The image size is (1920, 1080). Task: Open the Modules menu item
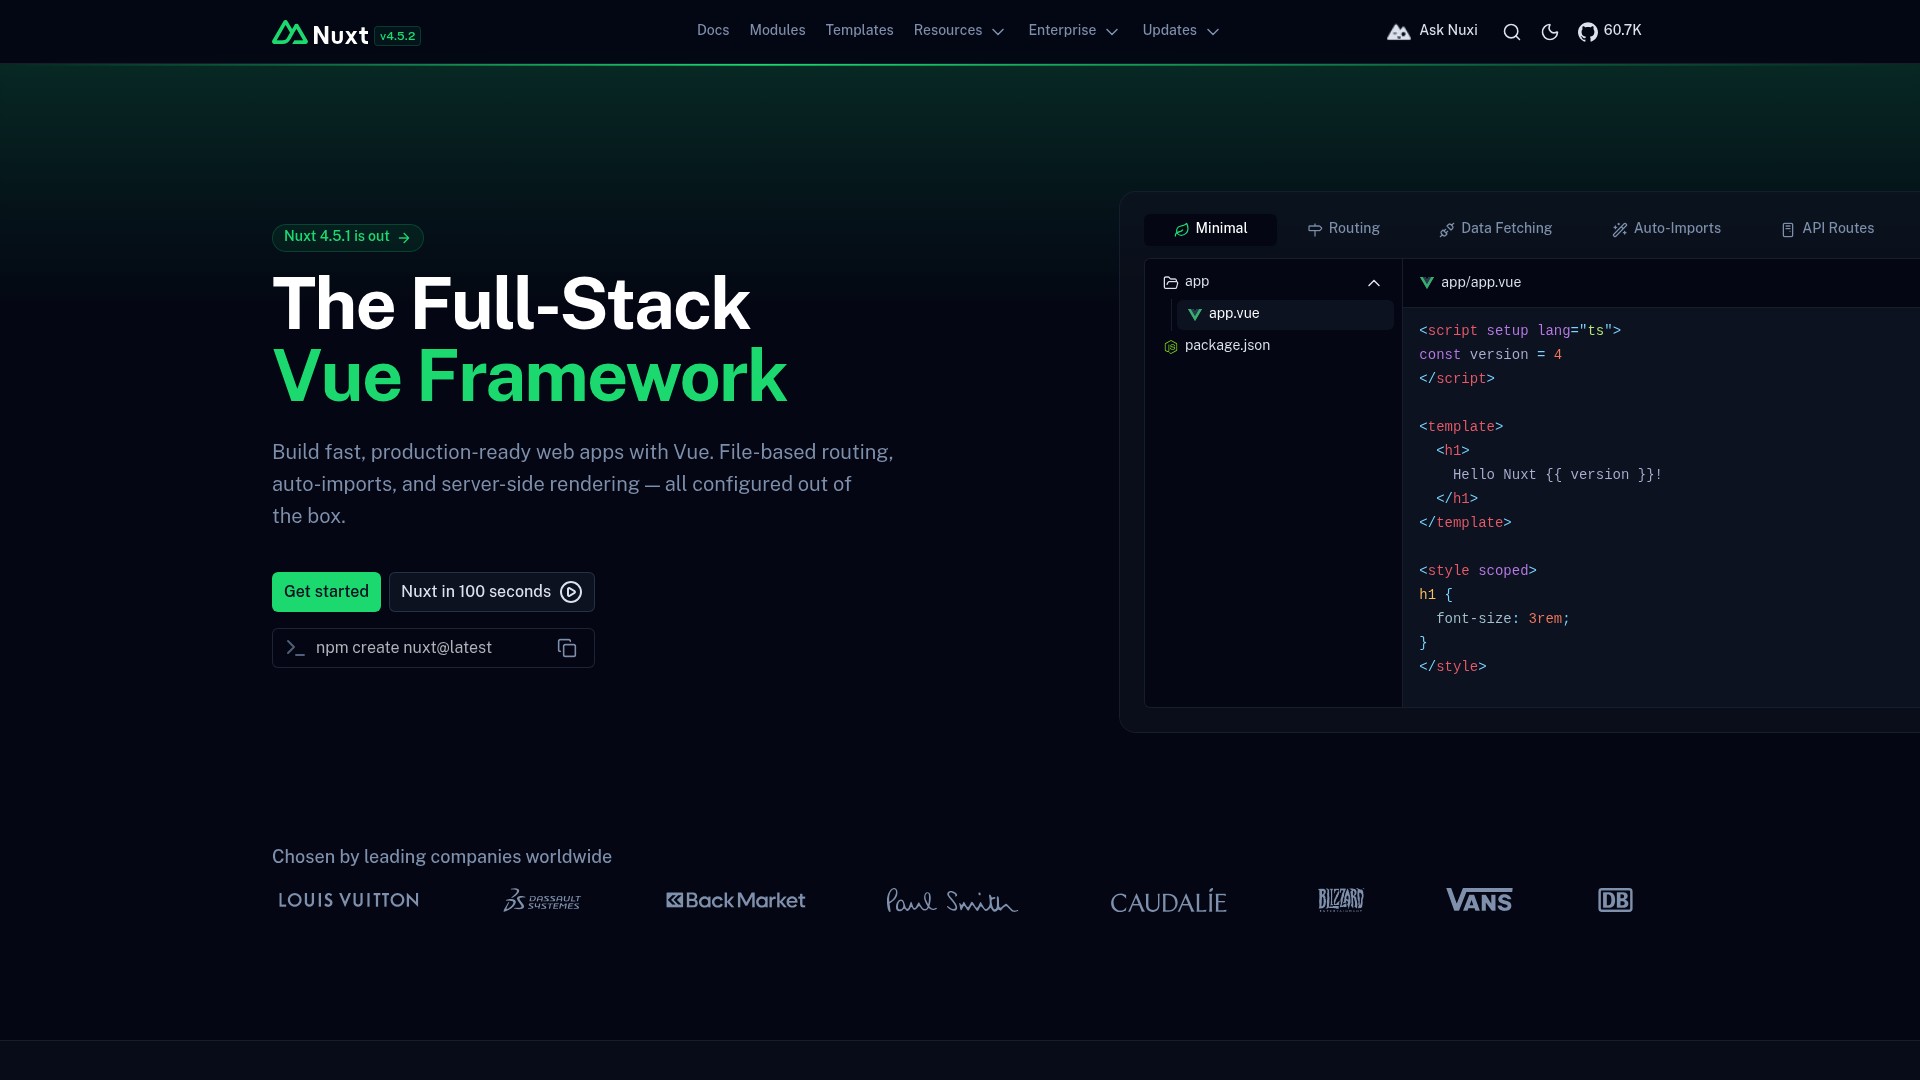click(x=778, y=31)
